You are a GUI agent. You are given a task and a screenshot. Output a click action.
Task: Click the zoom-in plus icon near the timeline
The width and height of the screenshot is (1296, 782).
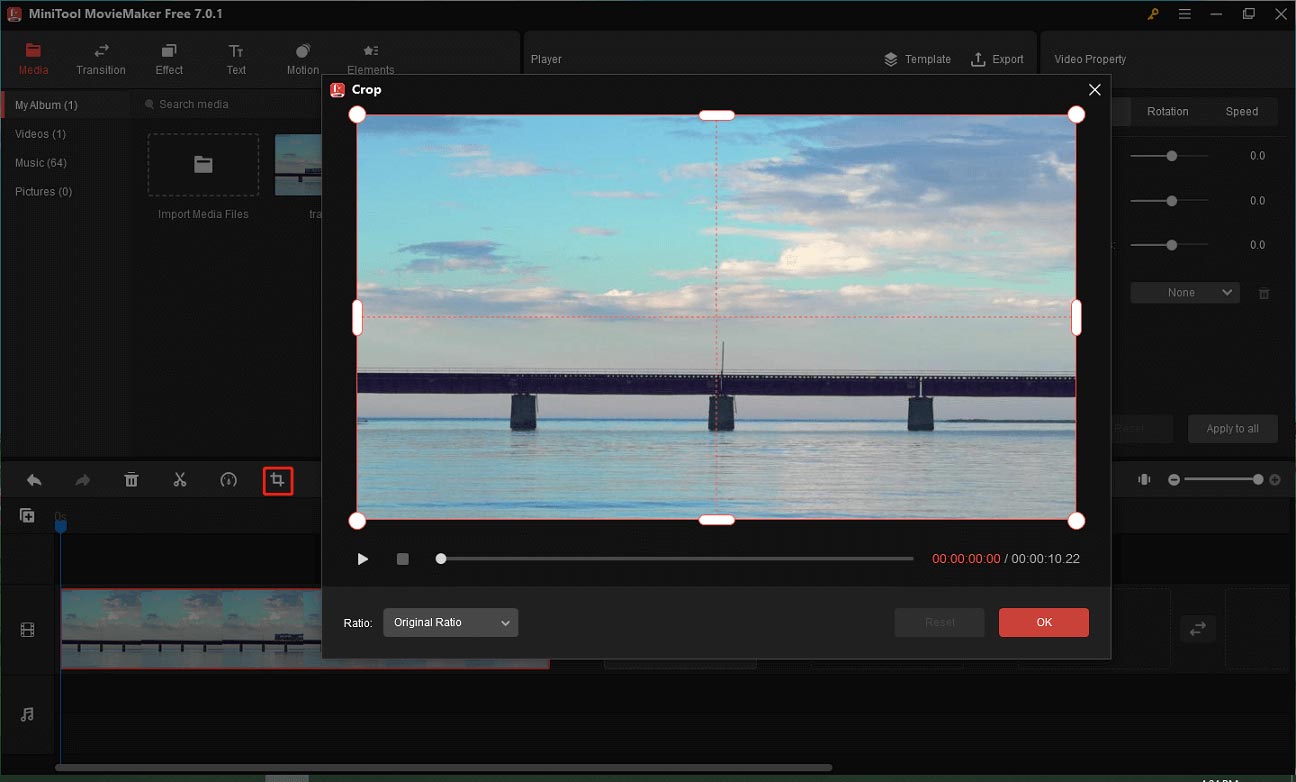pyautogui.click(x=1275, y=479)
